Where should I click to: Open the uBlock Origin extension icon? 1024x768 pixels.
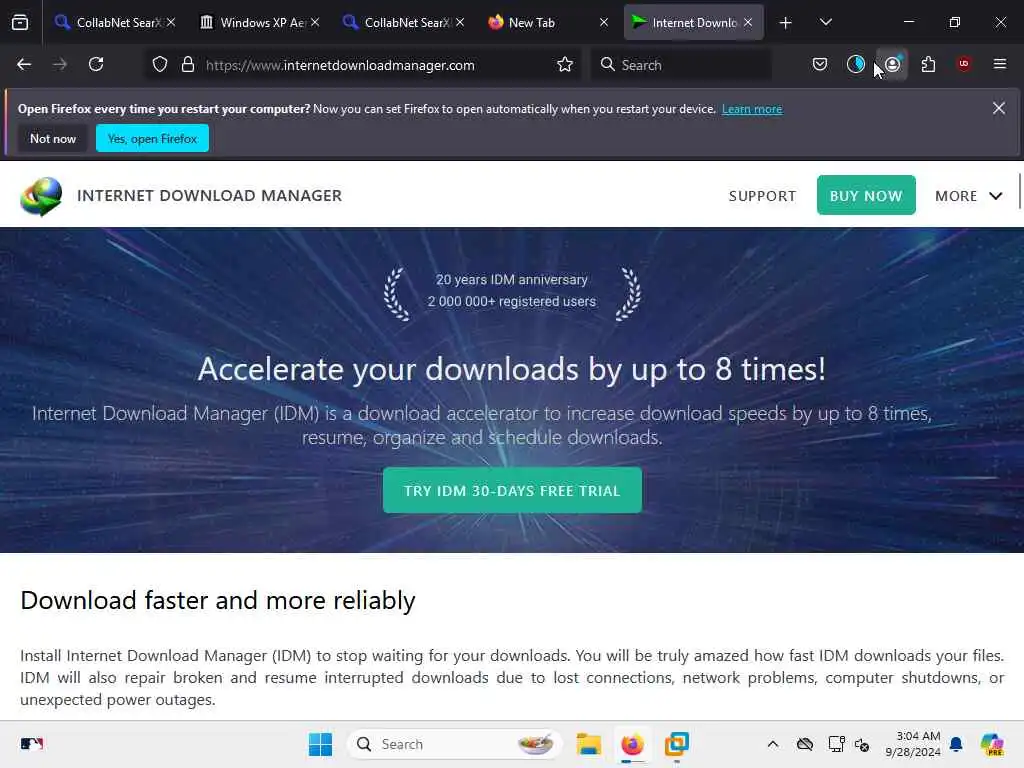pyautogui.click(x=964, y=64)
